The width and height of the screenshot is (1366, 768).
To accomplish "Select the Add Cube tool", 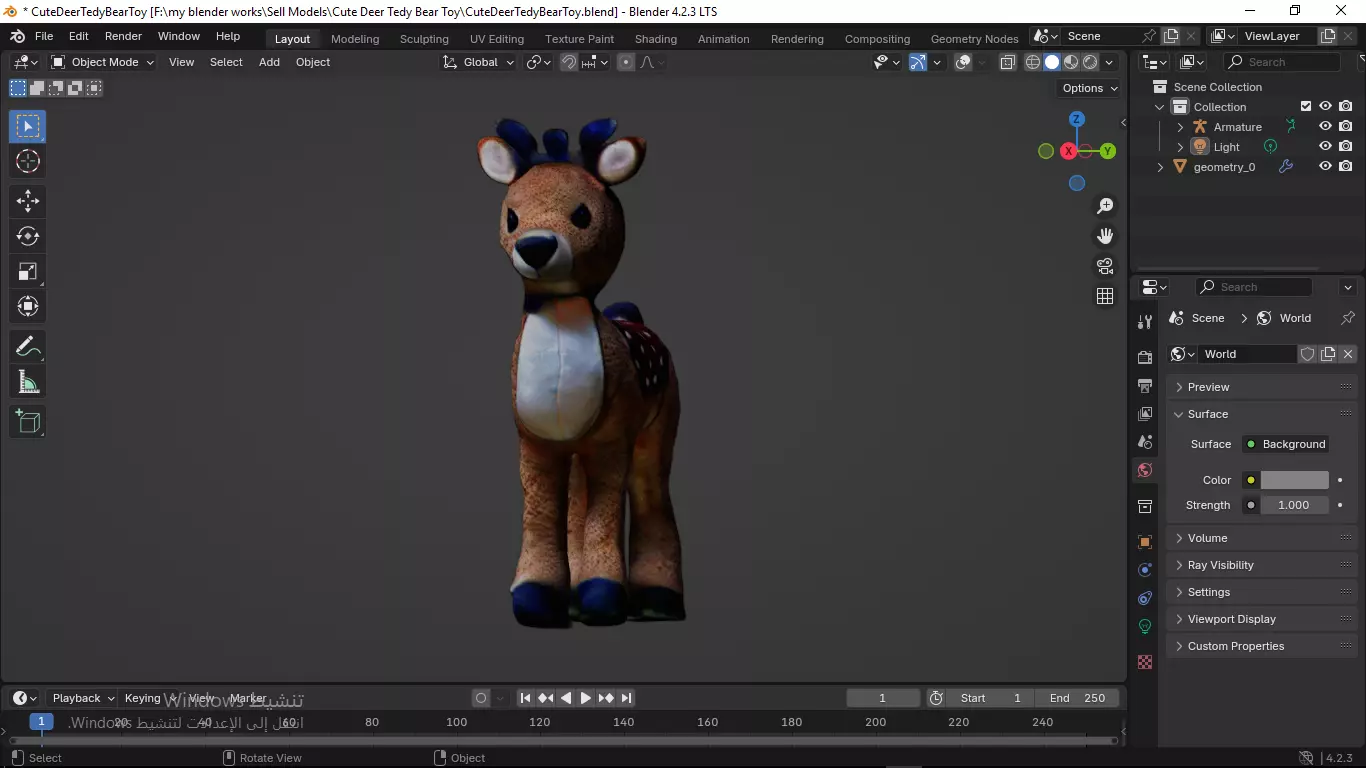I will [28, 421].
